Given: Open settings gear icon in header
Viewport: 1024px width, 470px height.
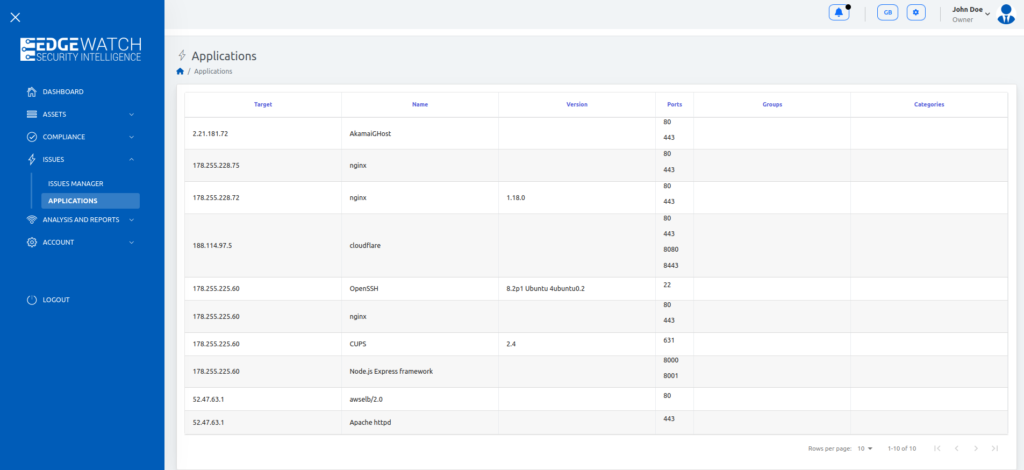Looking at the screenshot, I should click(x=916, y=12).
